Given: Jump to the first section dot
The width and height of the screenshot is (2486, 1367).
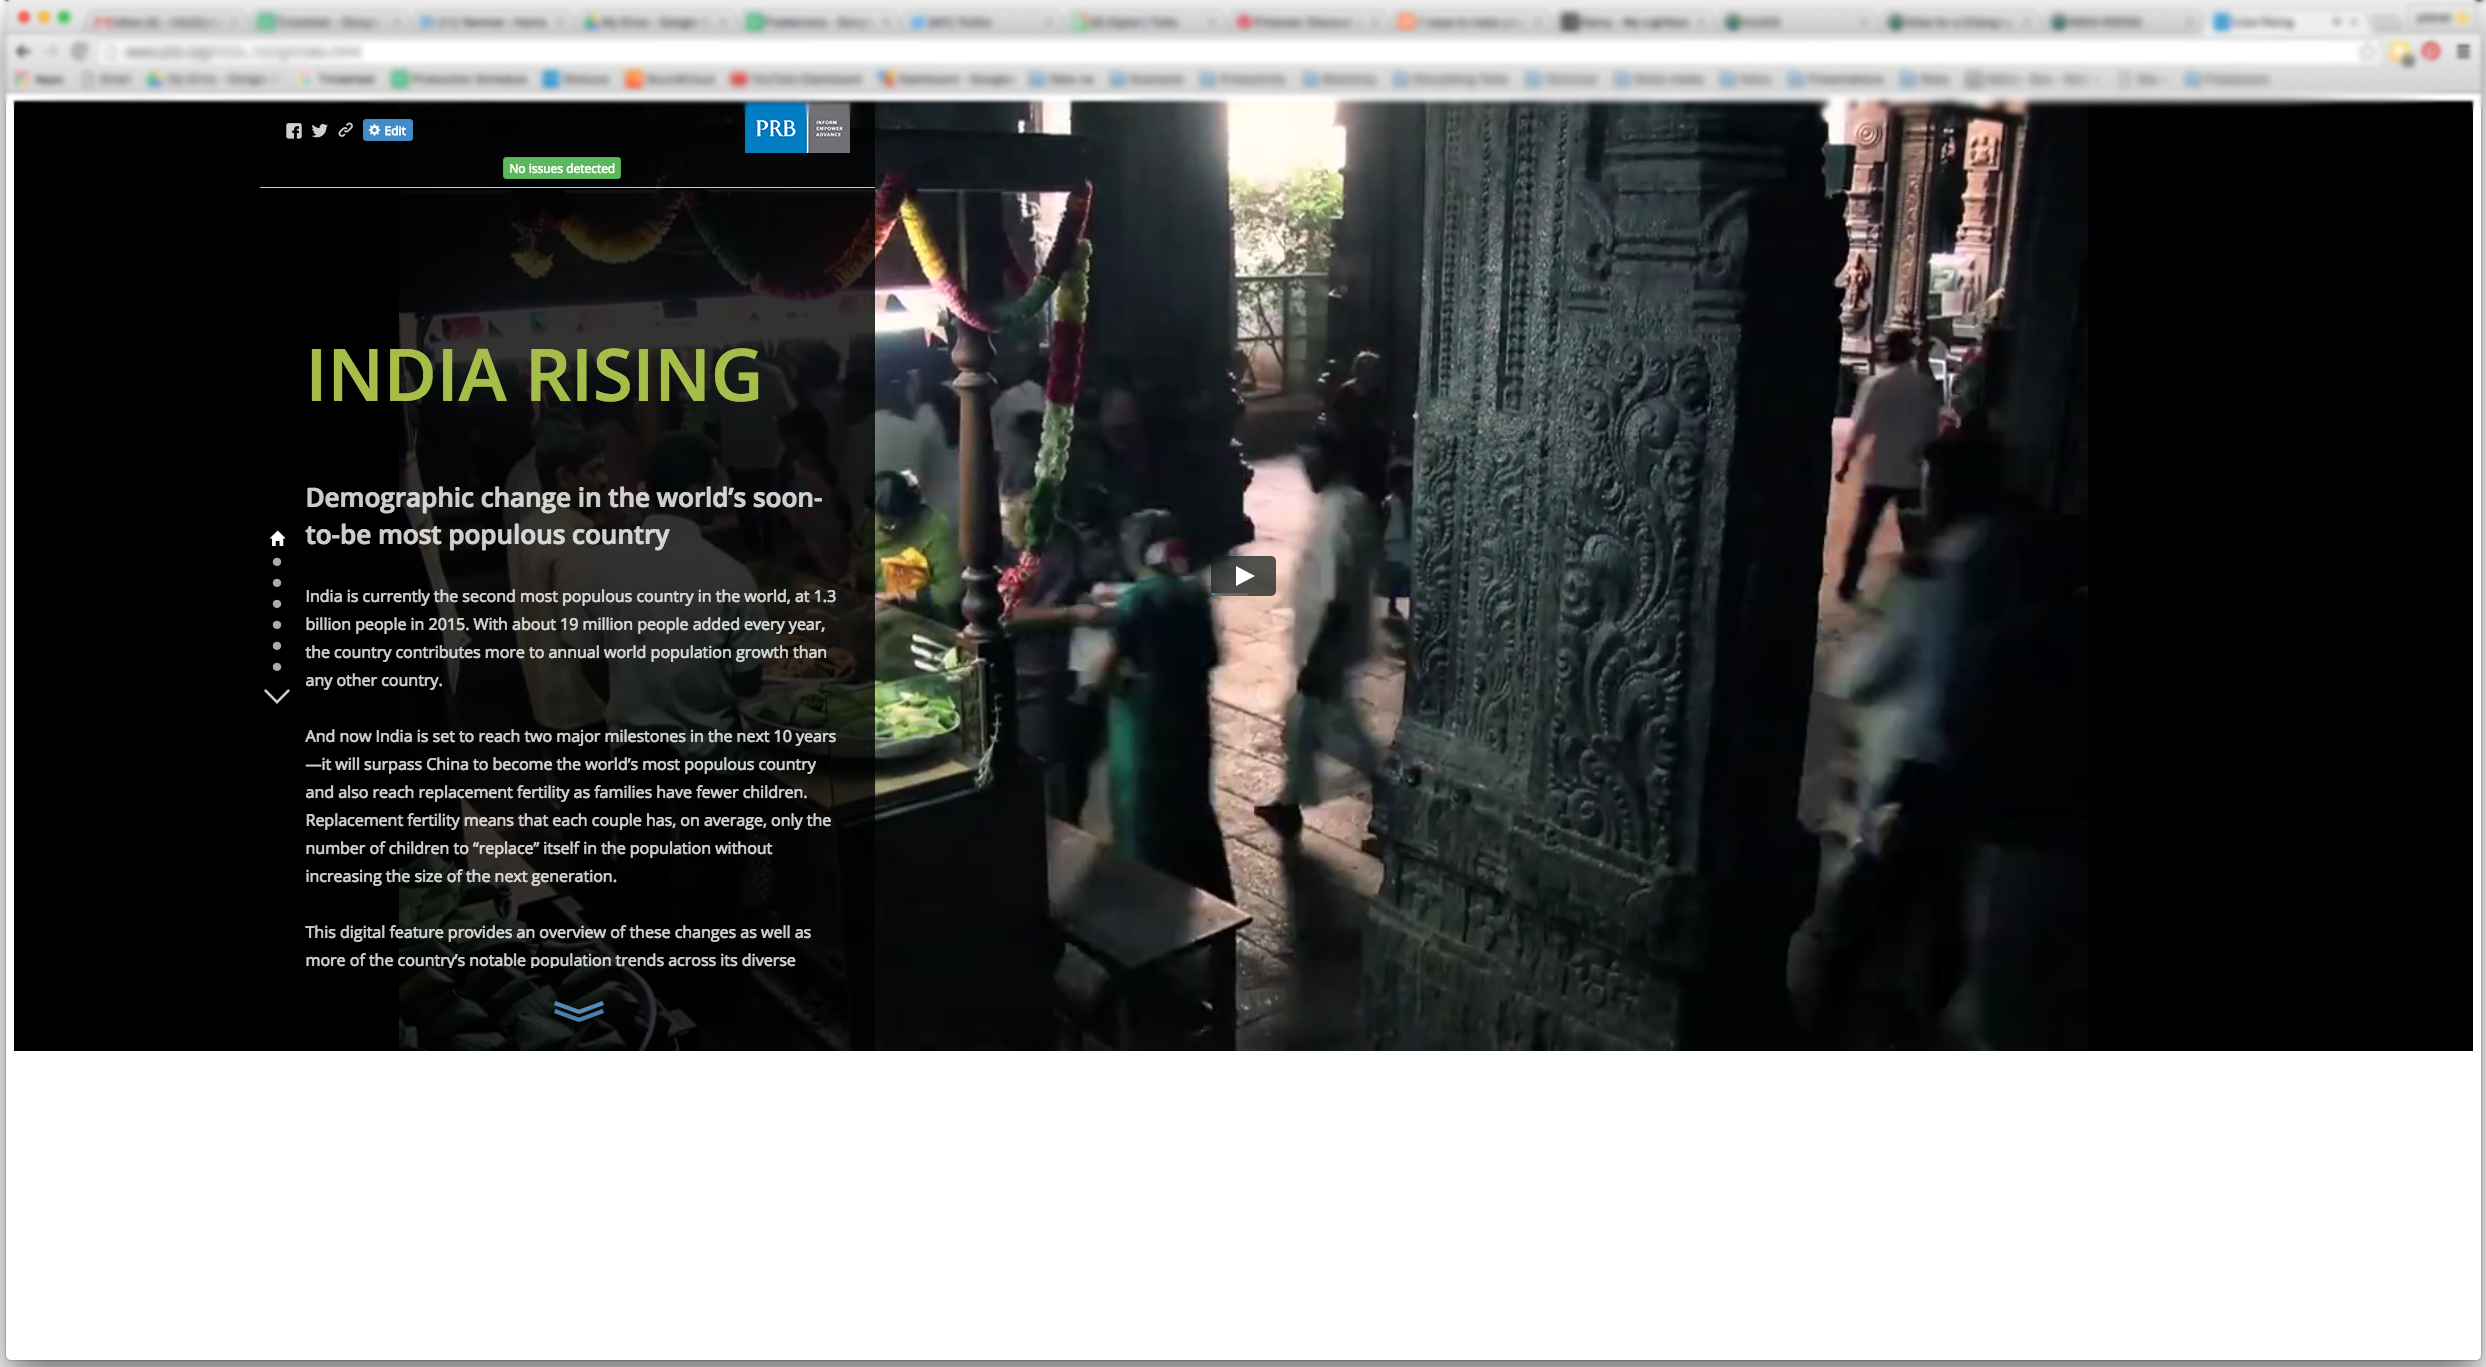Looking at the screenshot, I should tap(277, 562).
